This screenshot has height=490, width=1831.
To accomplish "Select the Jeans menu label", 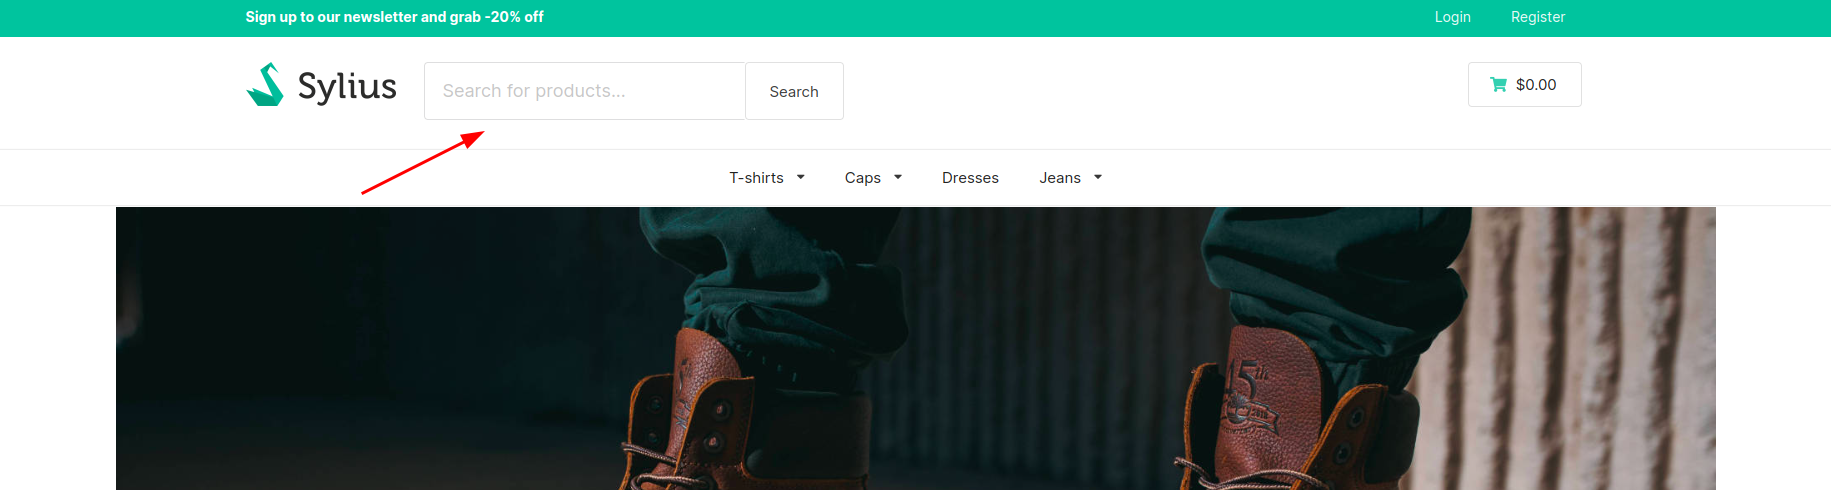I will tap(1059, 178).
